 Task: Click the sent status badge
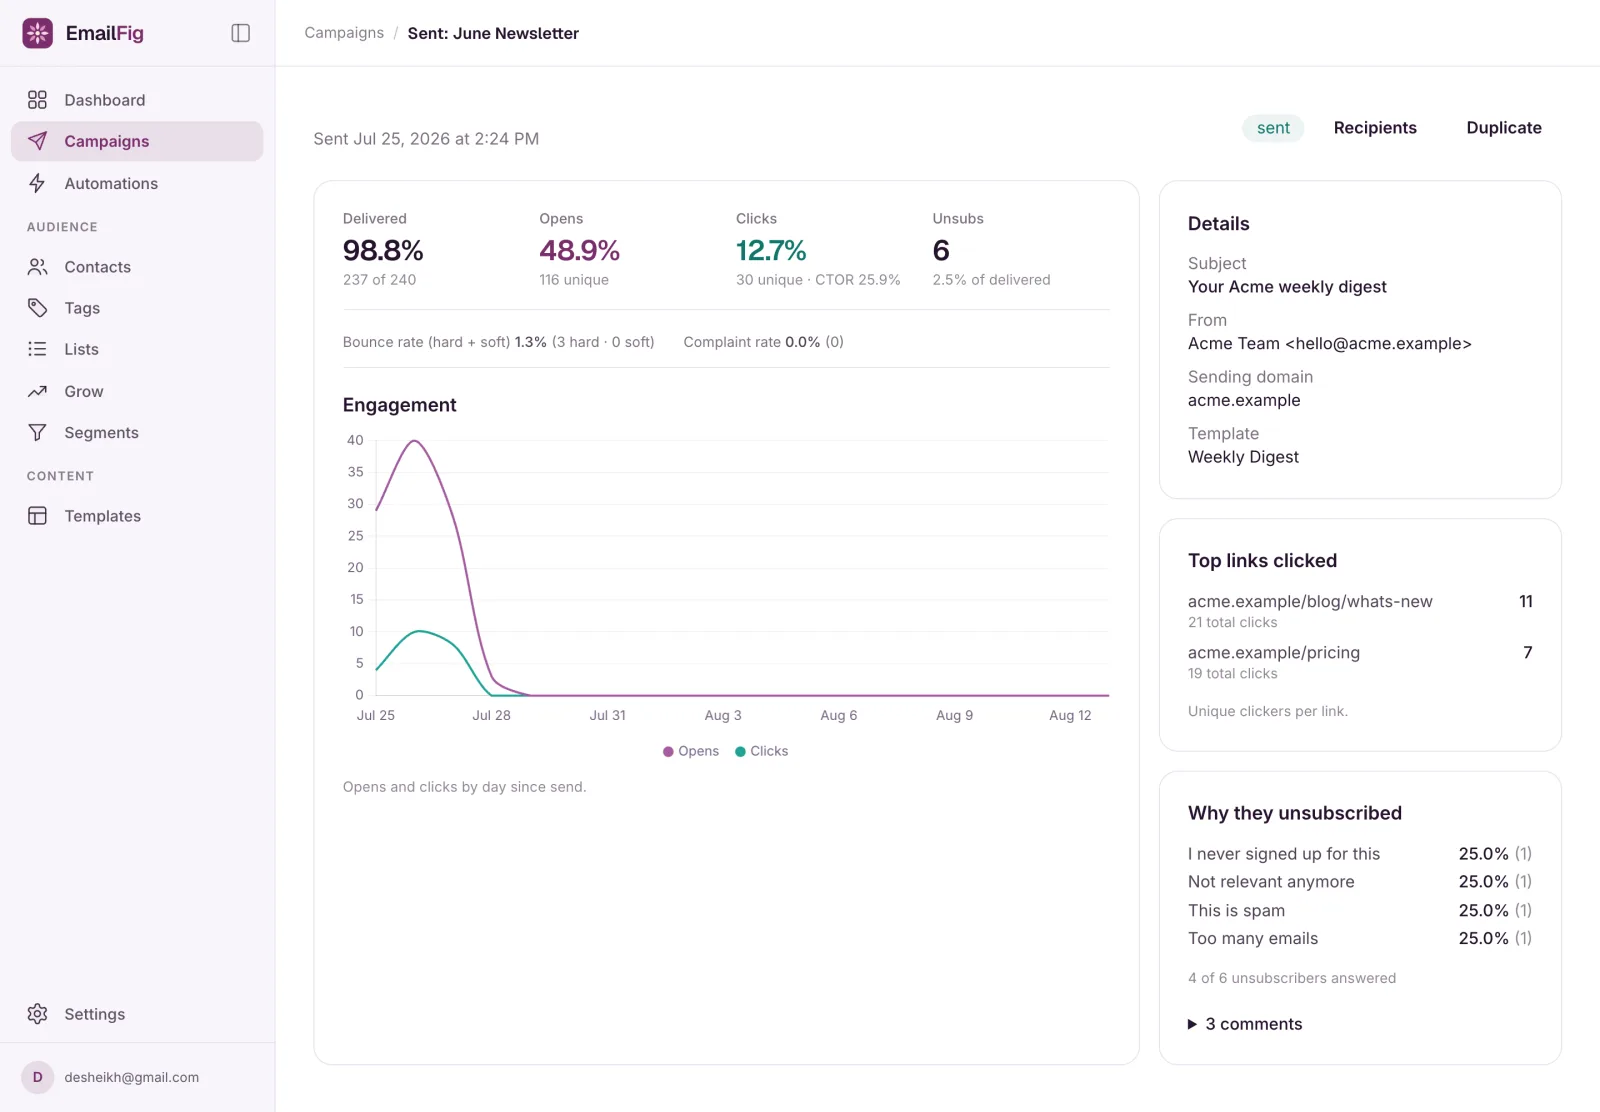click(1273, 128)
